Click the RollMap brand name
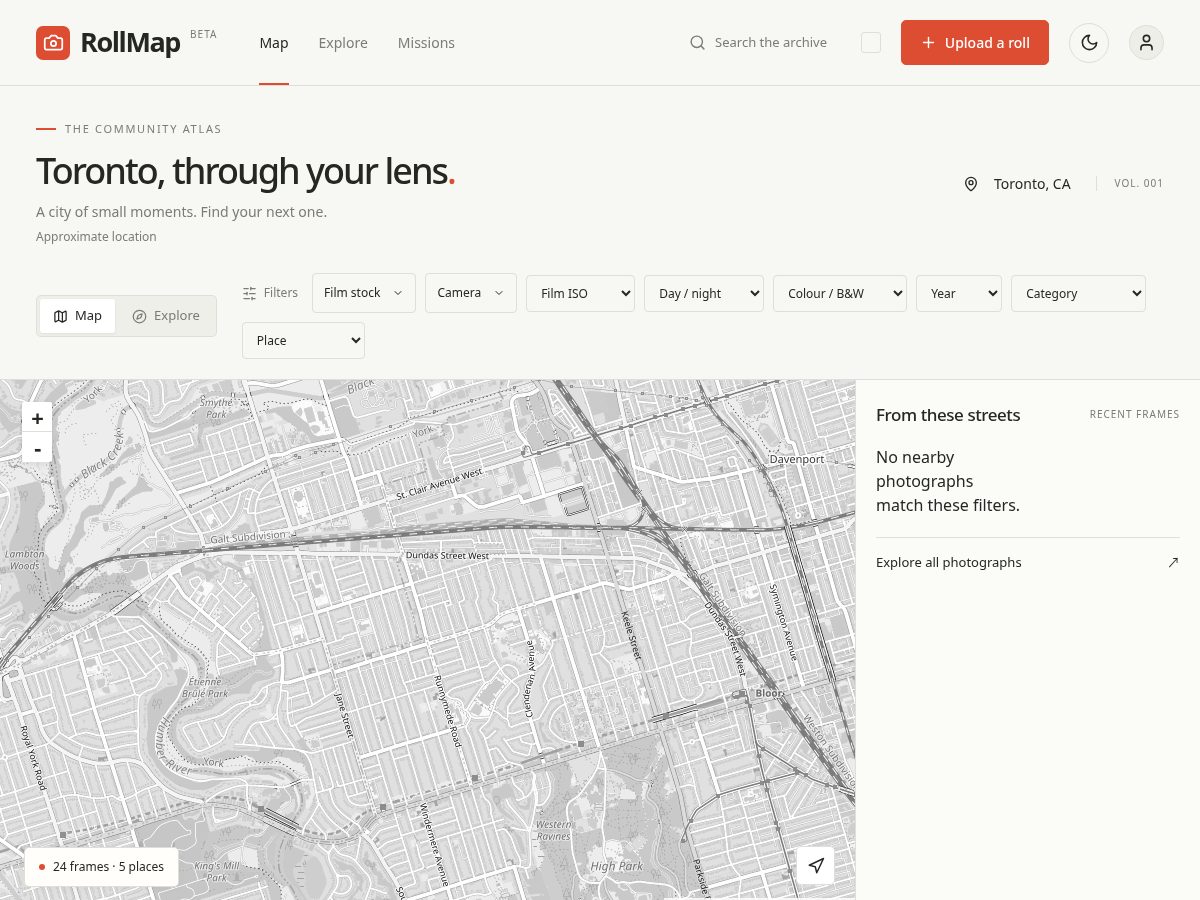 [x=130, y=43]
